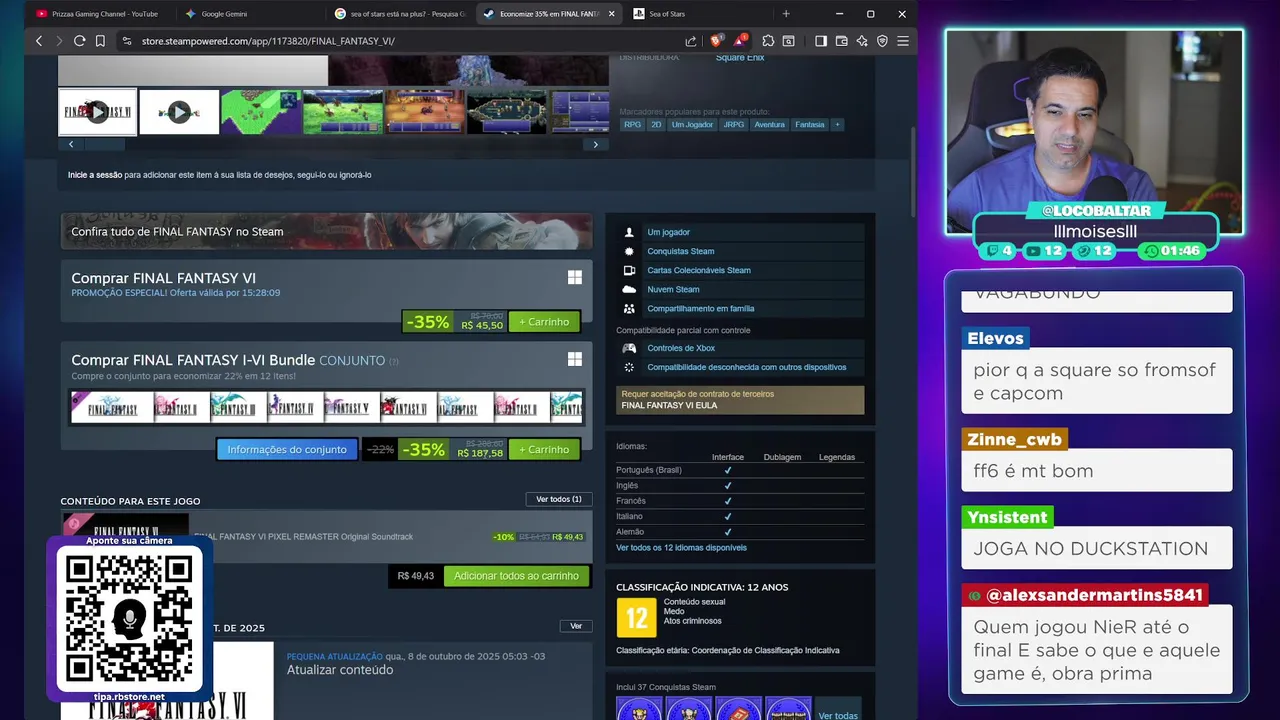Click the 2D tag
Image resolution: width=1280 pixels, height=720 pixels.
(x=656, y=125)
